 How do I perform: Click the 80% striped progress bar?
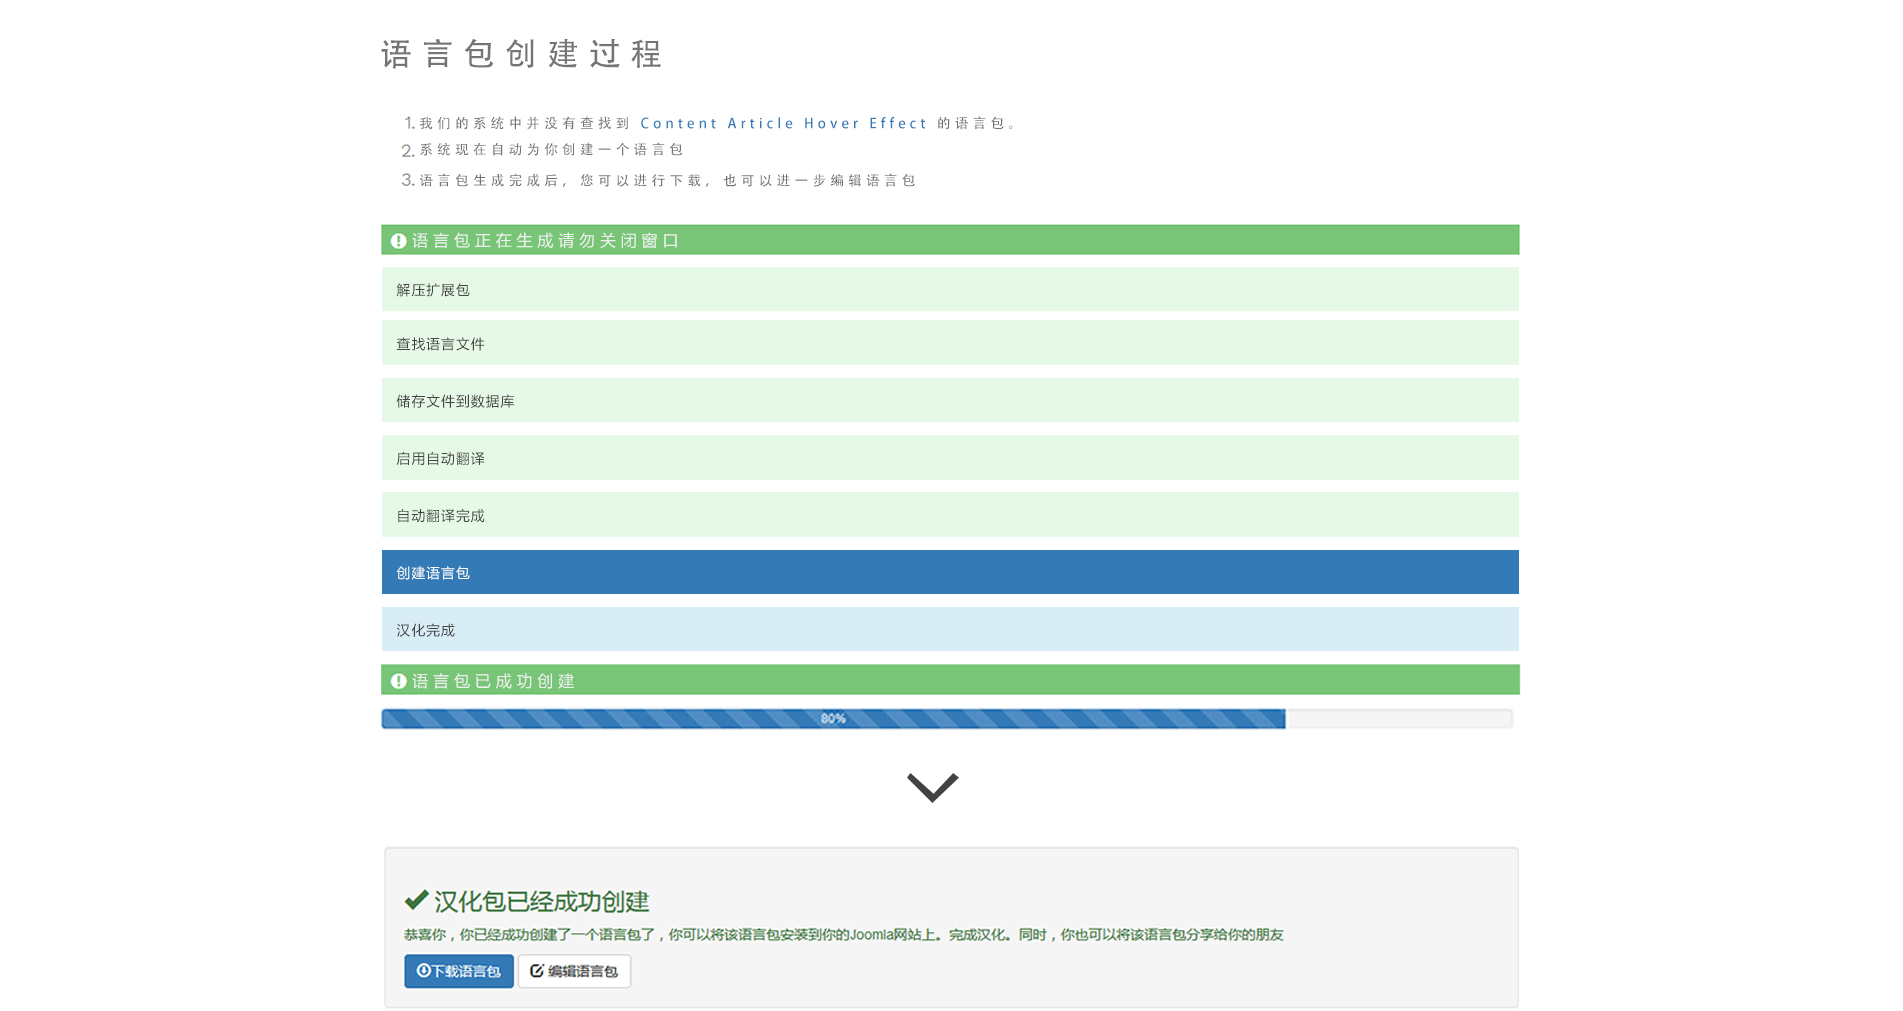click(833, 719)
